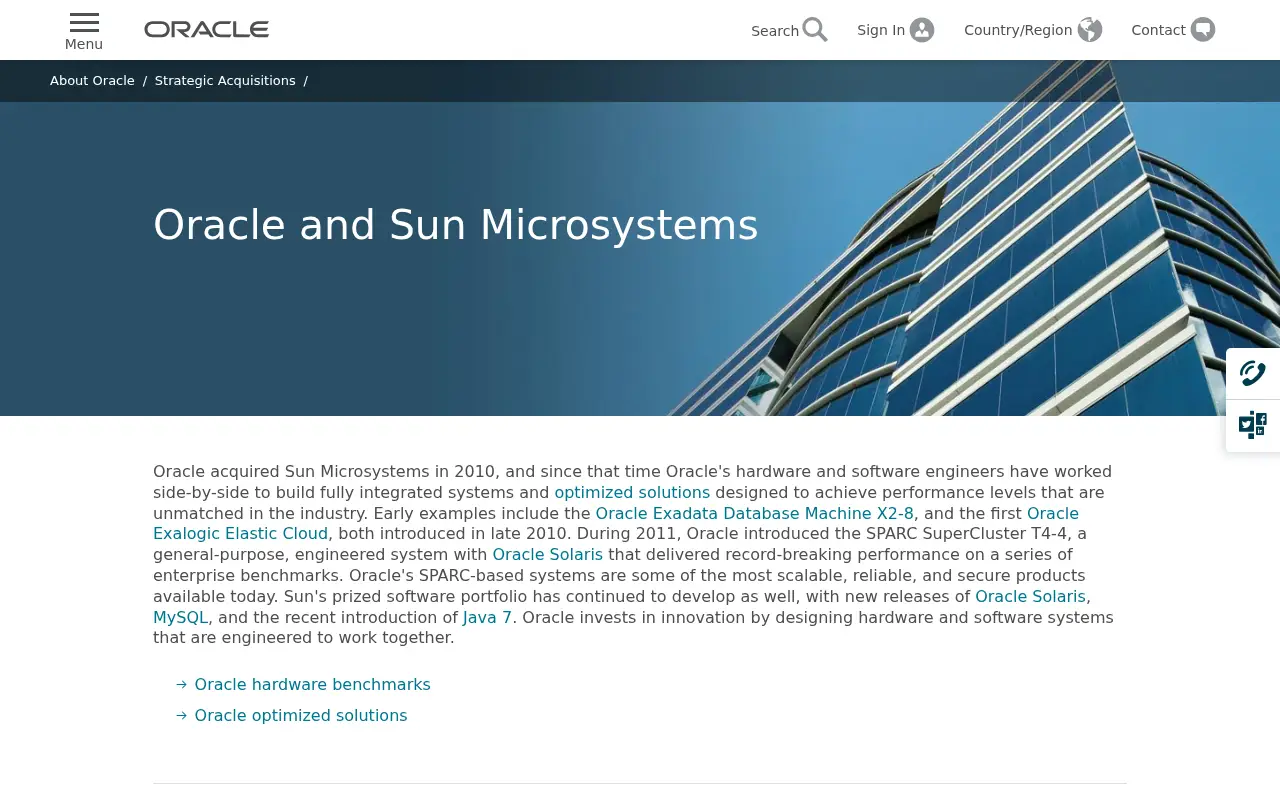Viewport: 1280px width, 800px height.
Task: Click the Oracle and Sun Microsystems heading
Action: tap(456, 225)
